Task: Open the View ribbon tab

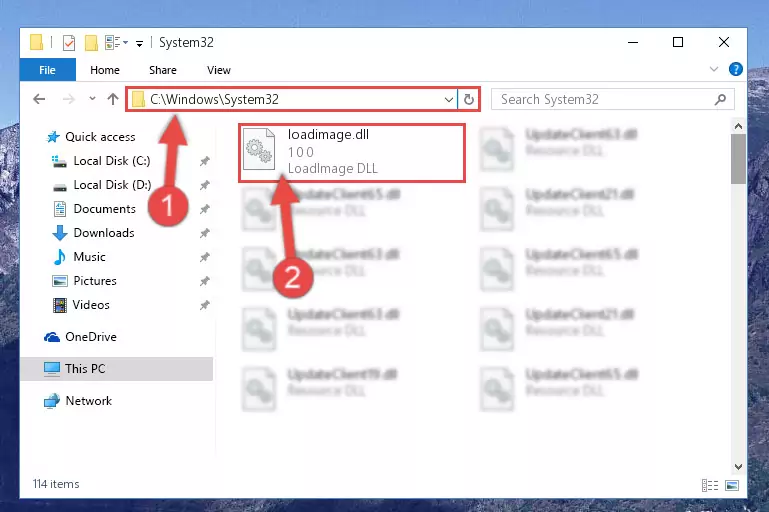Action: point(219,70)
